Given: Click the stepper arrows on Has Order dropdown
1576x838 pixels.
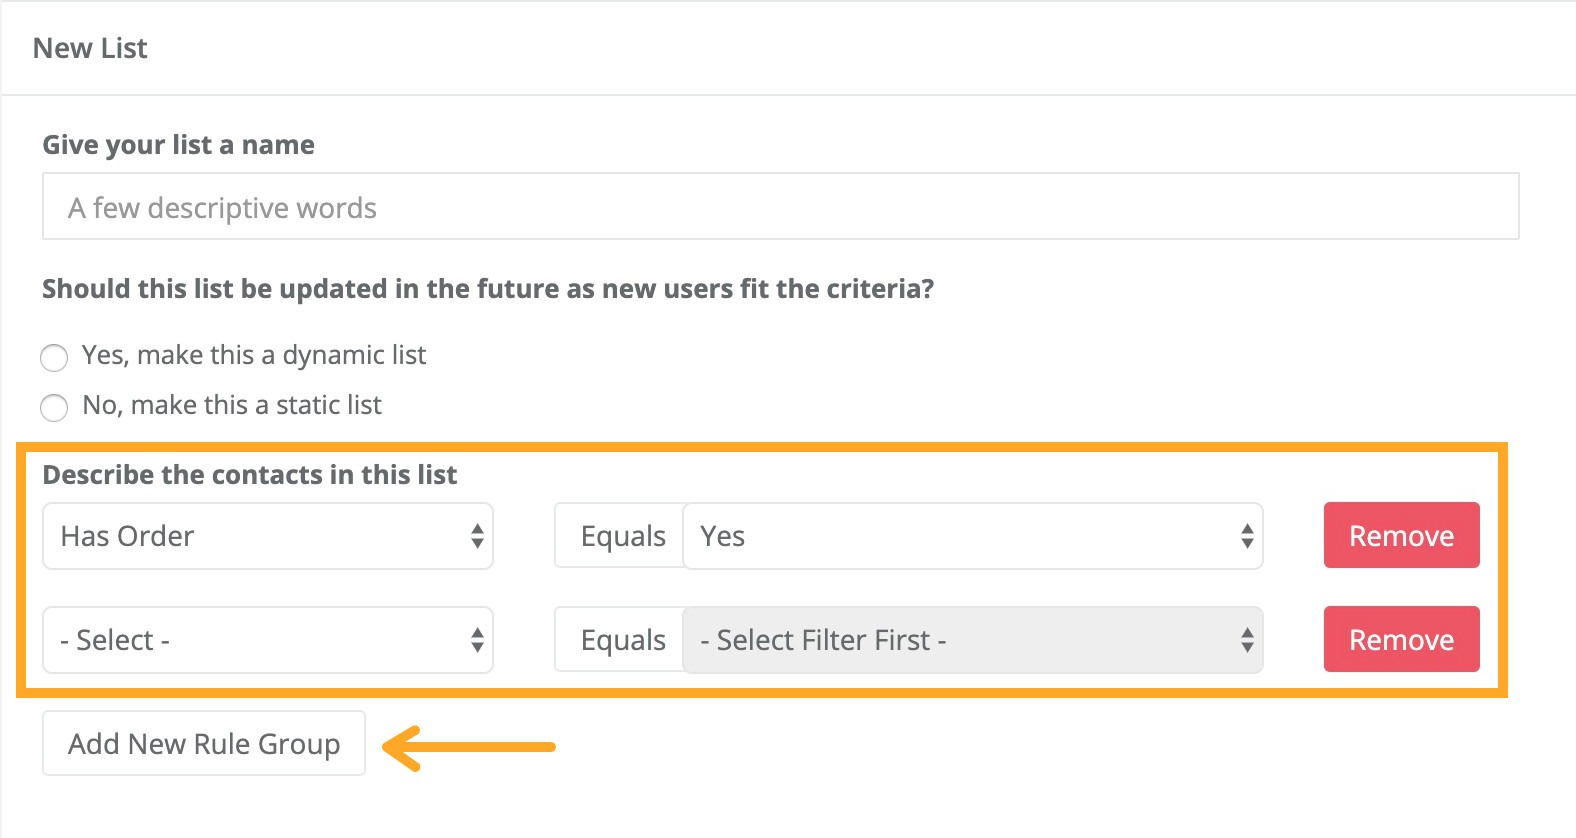Looking at the screenshot, I should [478, 536].
